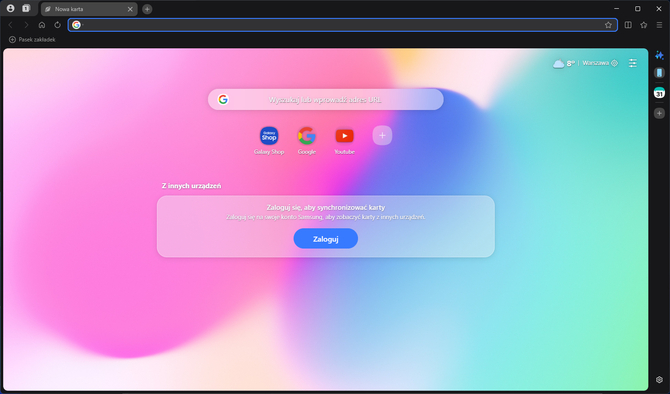Image resolution: width=670 pixels, height=394 pixels.
Task: Open sidebar settings gear
Action: 659,379
